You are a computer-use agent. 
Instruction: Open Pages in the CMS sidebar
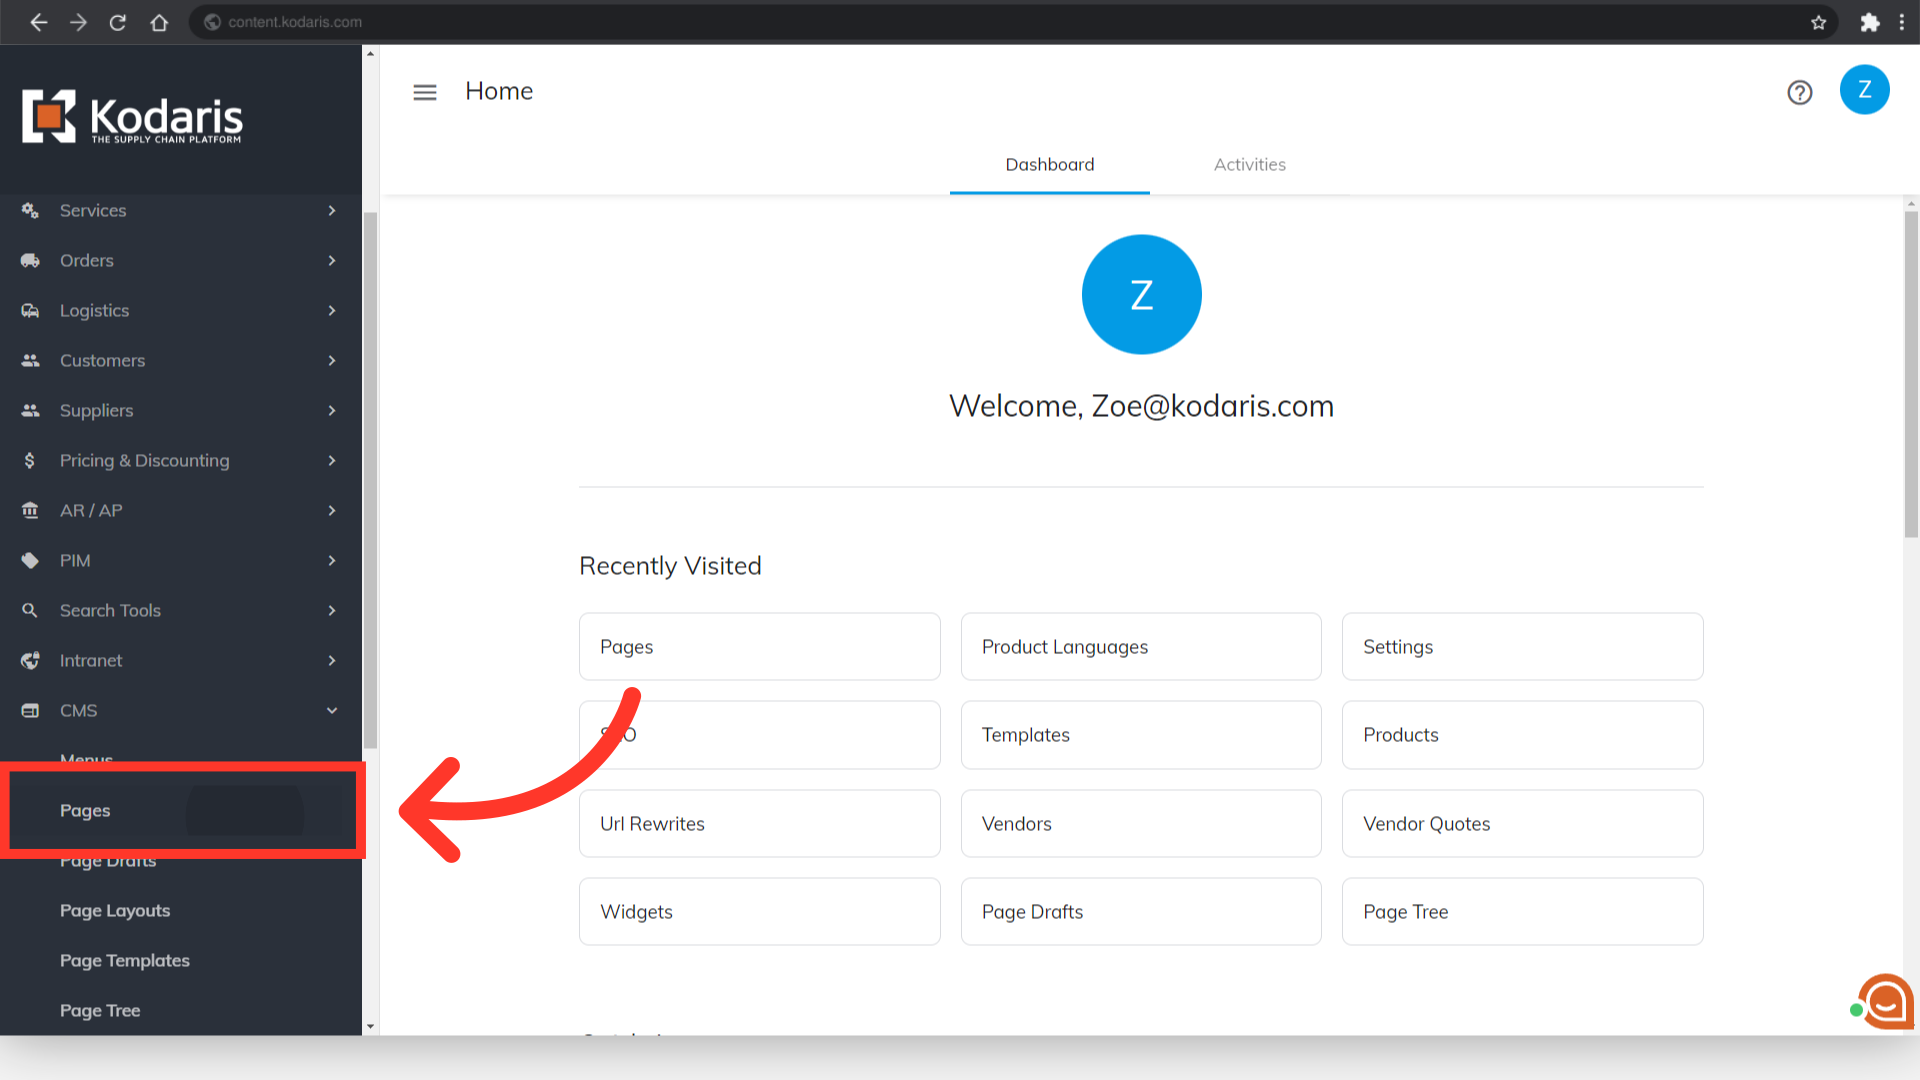pos(85,810)
